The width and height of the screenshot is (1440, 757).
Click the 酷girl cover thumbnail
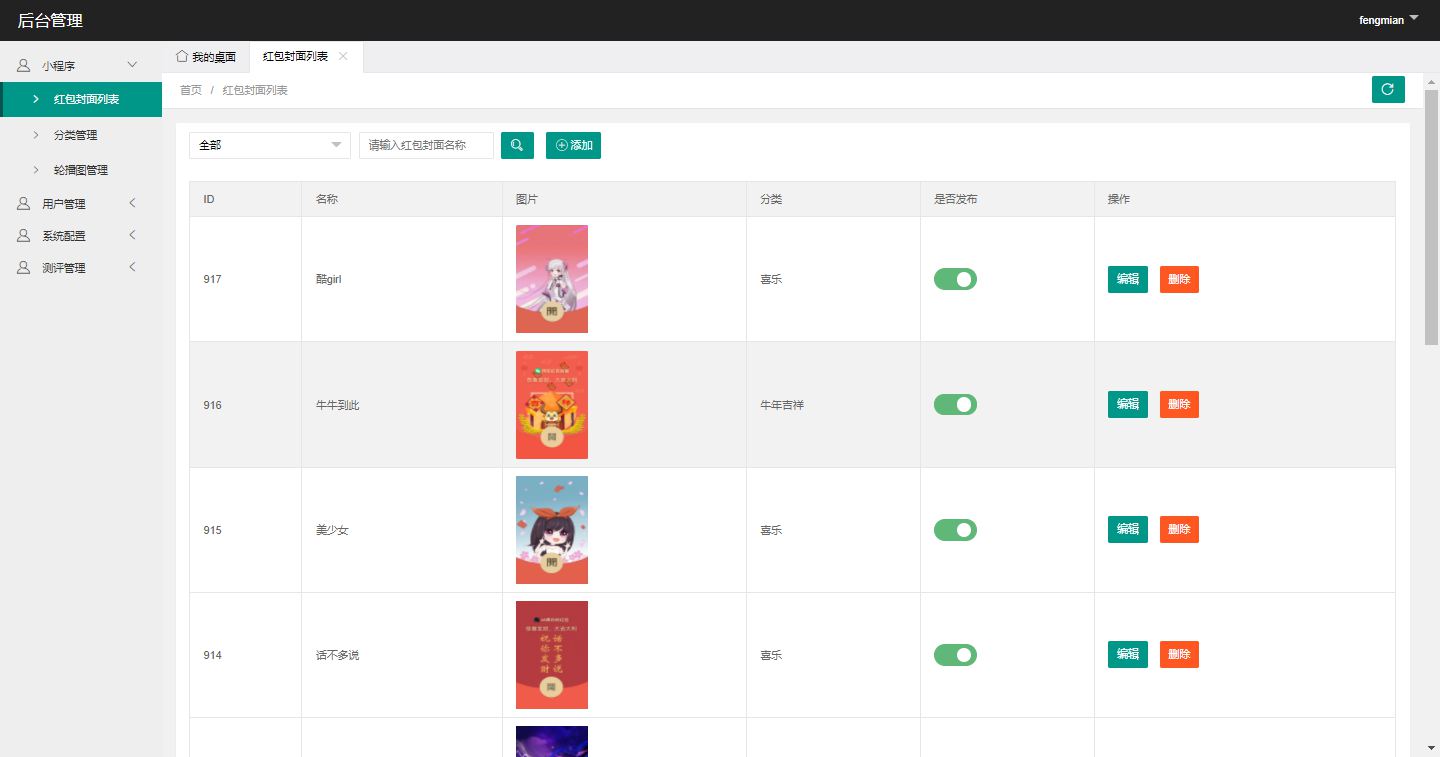point(551,279)
